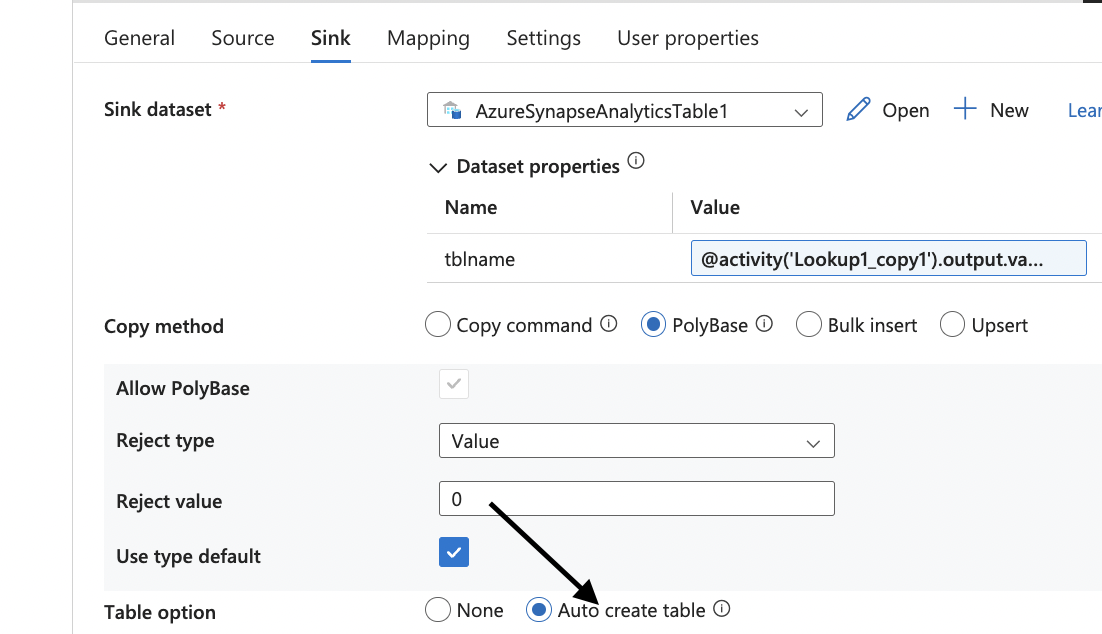Click the pencil icon beside Open
This screenshot has height=634, width=1102.
point(858,110)
